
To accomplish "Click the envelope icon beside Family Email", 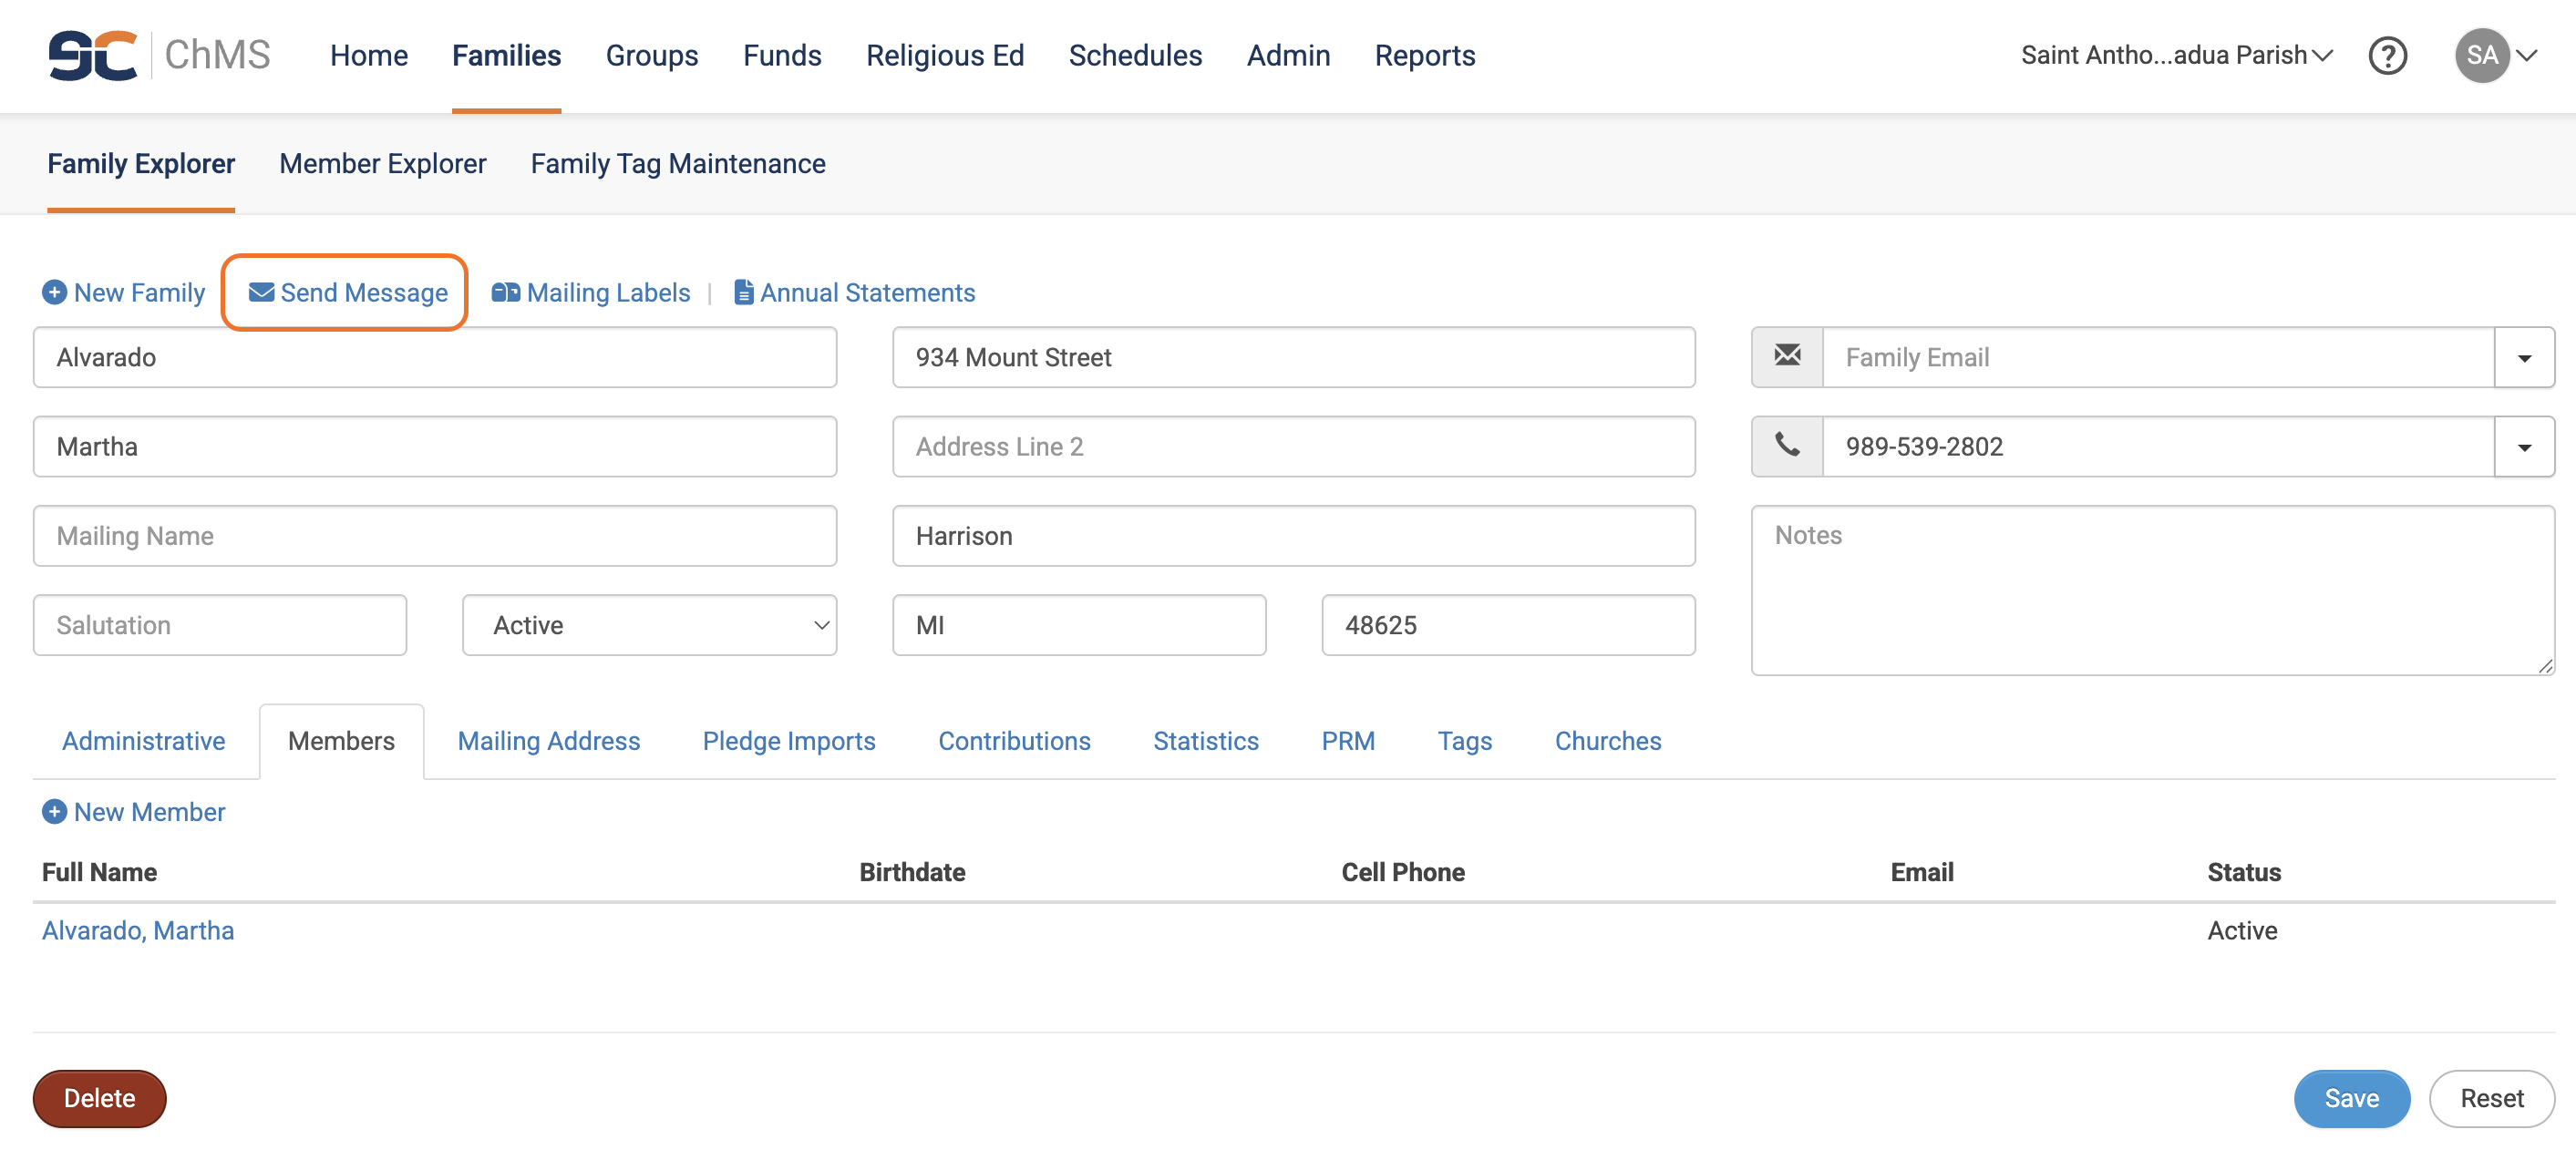I will pyautogui.click(x=1787, y=357).
